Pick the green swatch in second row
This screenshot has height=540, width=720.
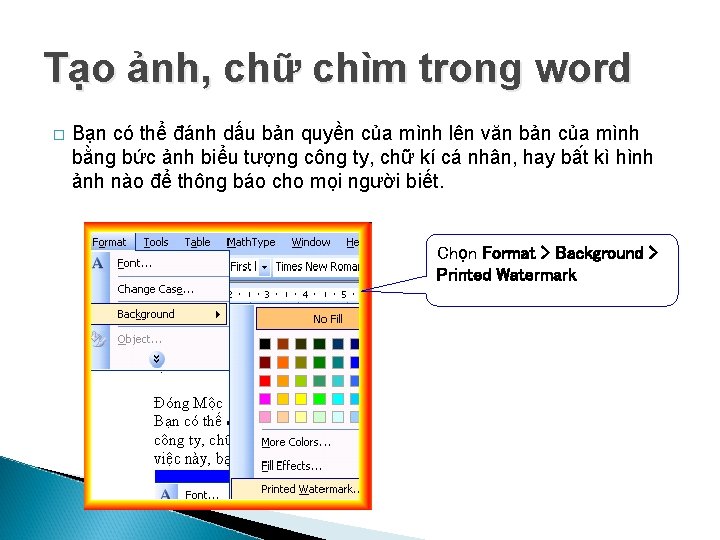[319, 362]
